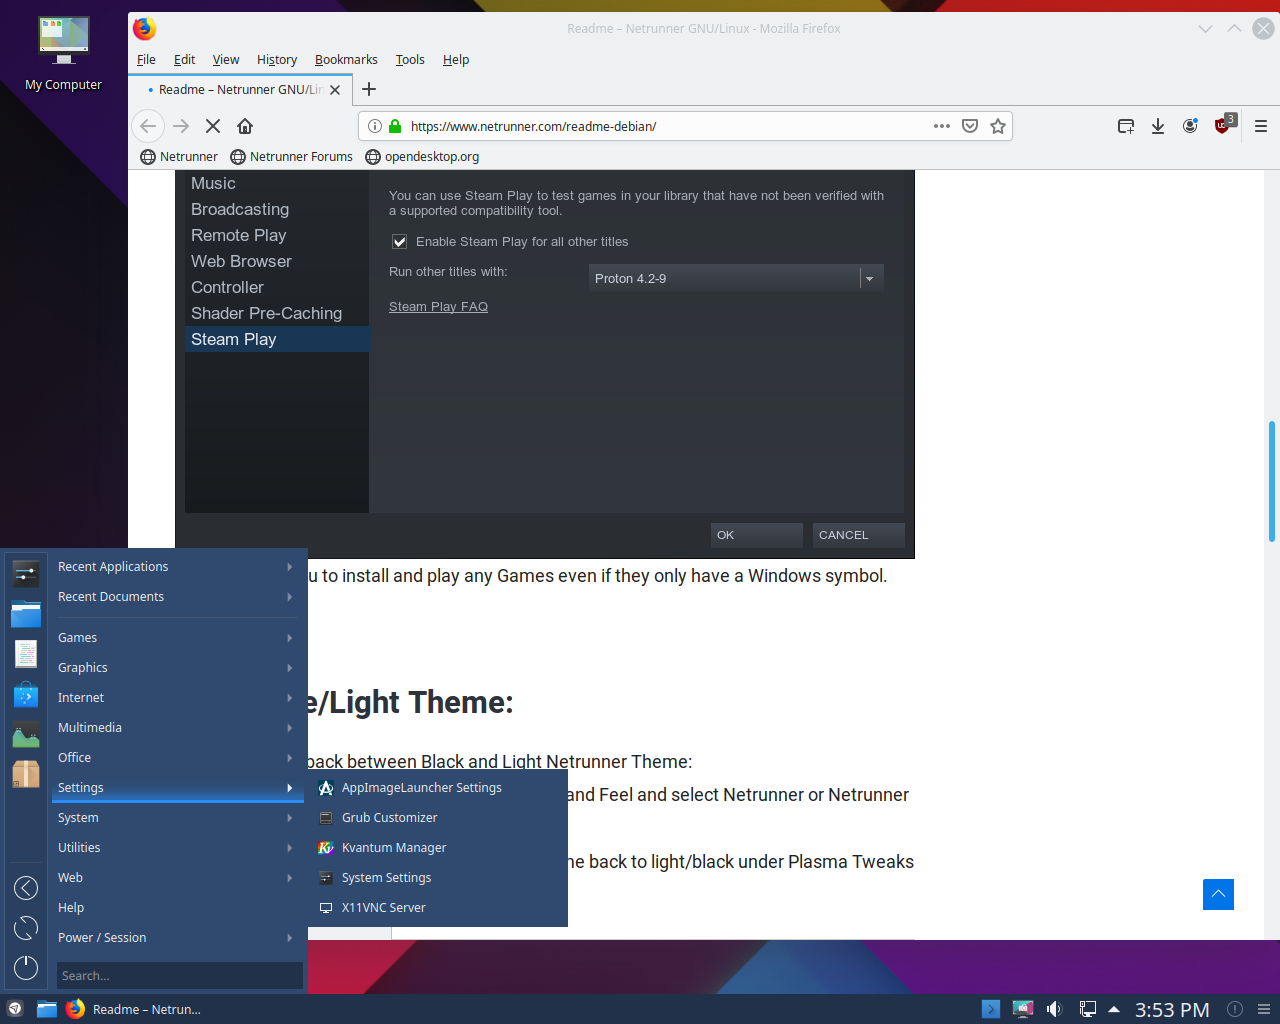Open the Steam Play FAQ link
This screenshot has height=1024, width=1280.
(x=438, y=307)
